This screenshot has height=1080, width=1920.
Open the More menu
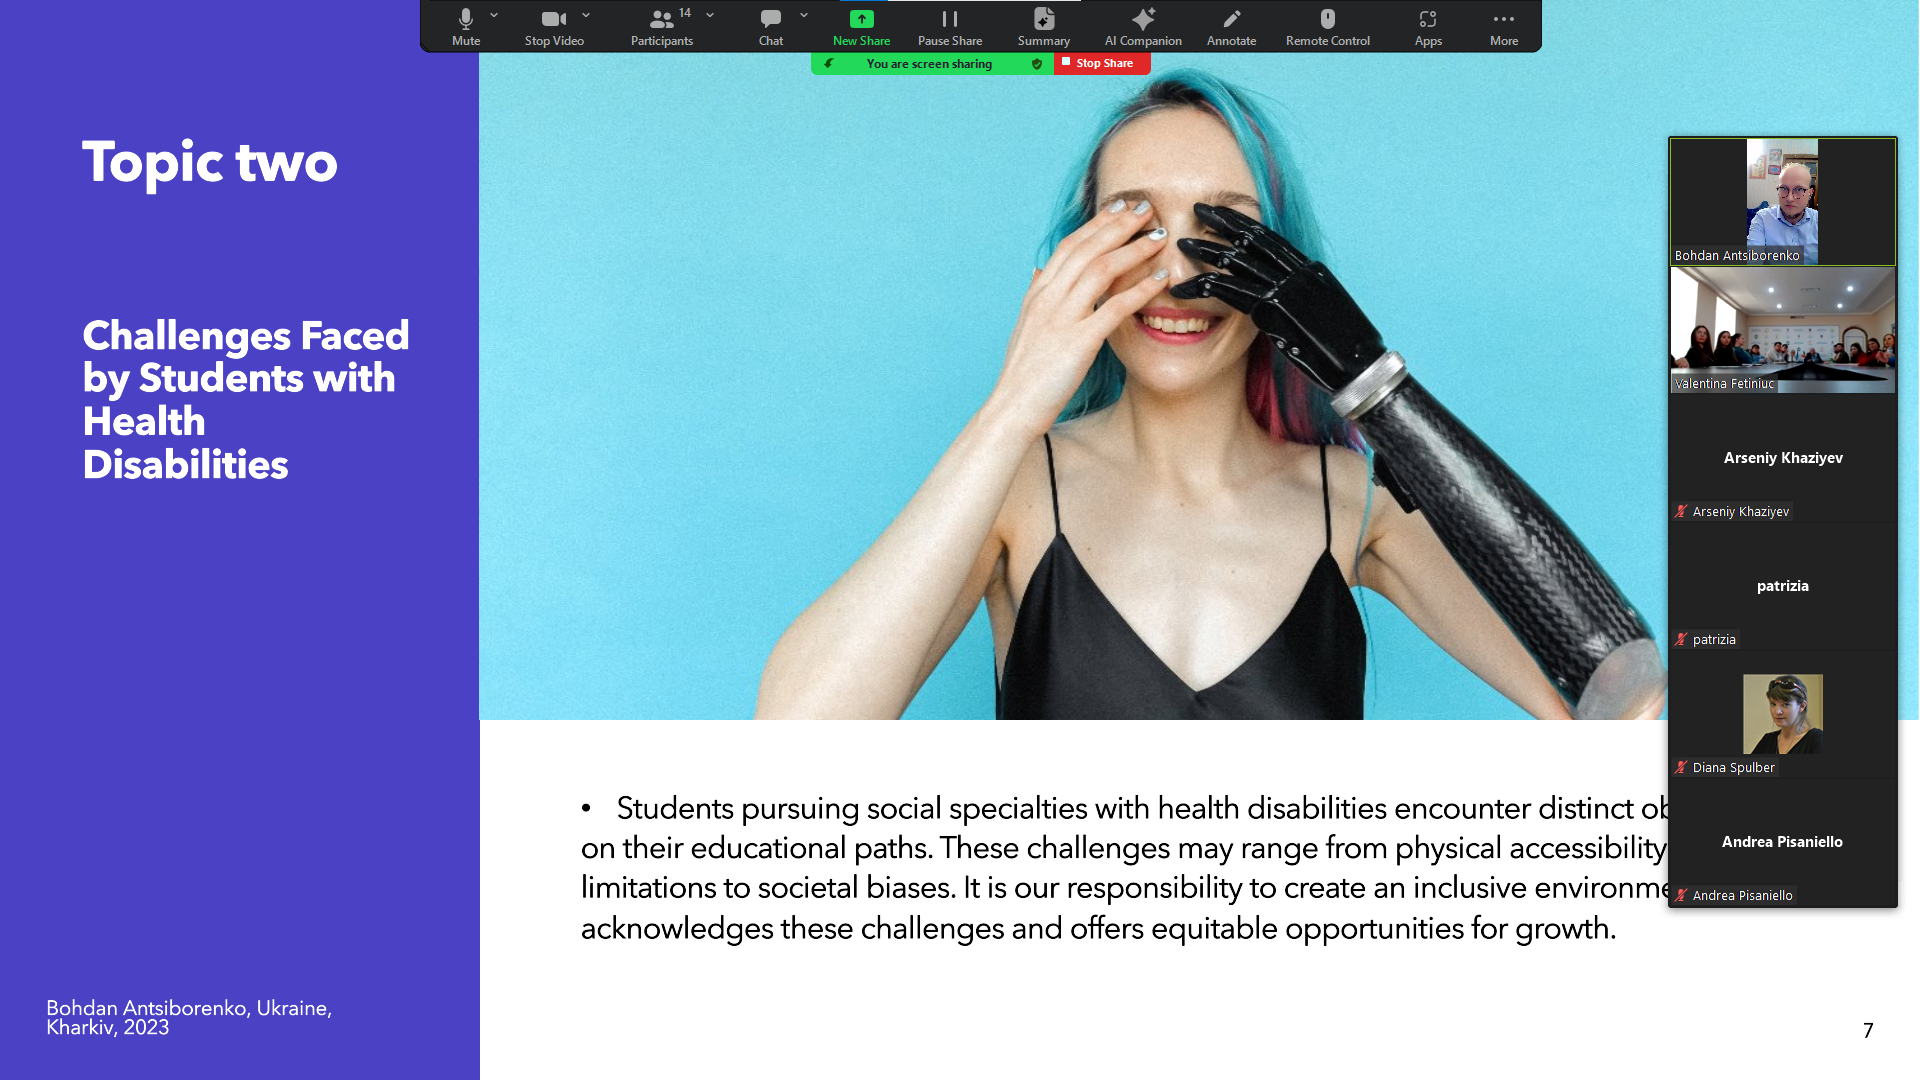coord(1503,26)
